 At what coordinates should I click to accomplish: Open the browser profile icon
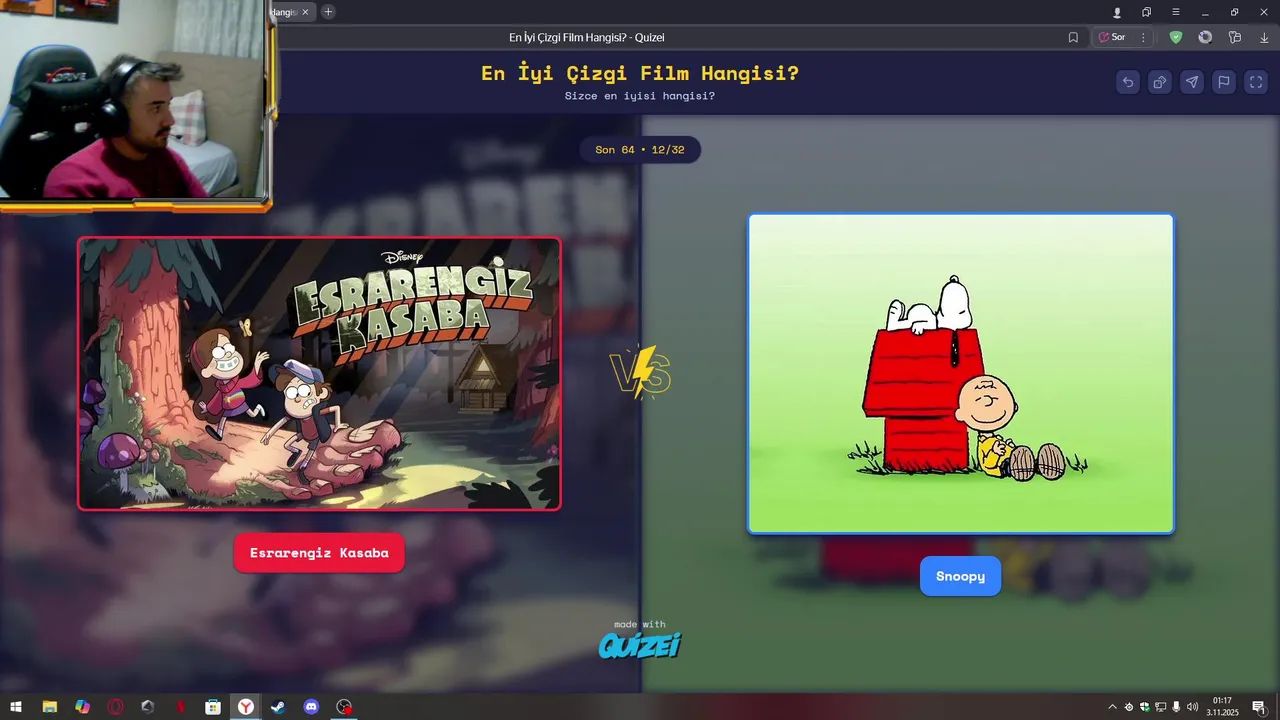click(1117, 12)
